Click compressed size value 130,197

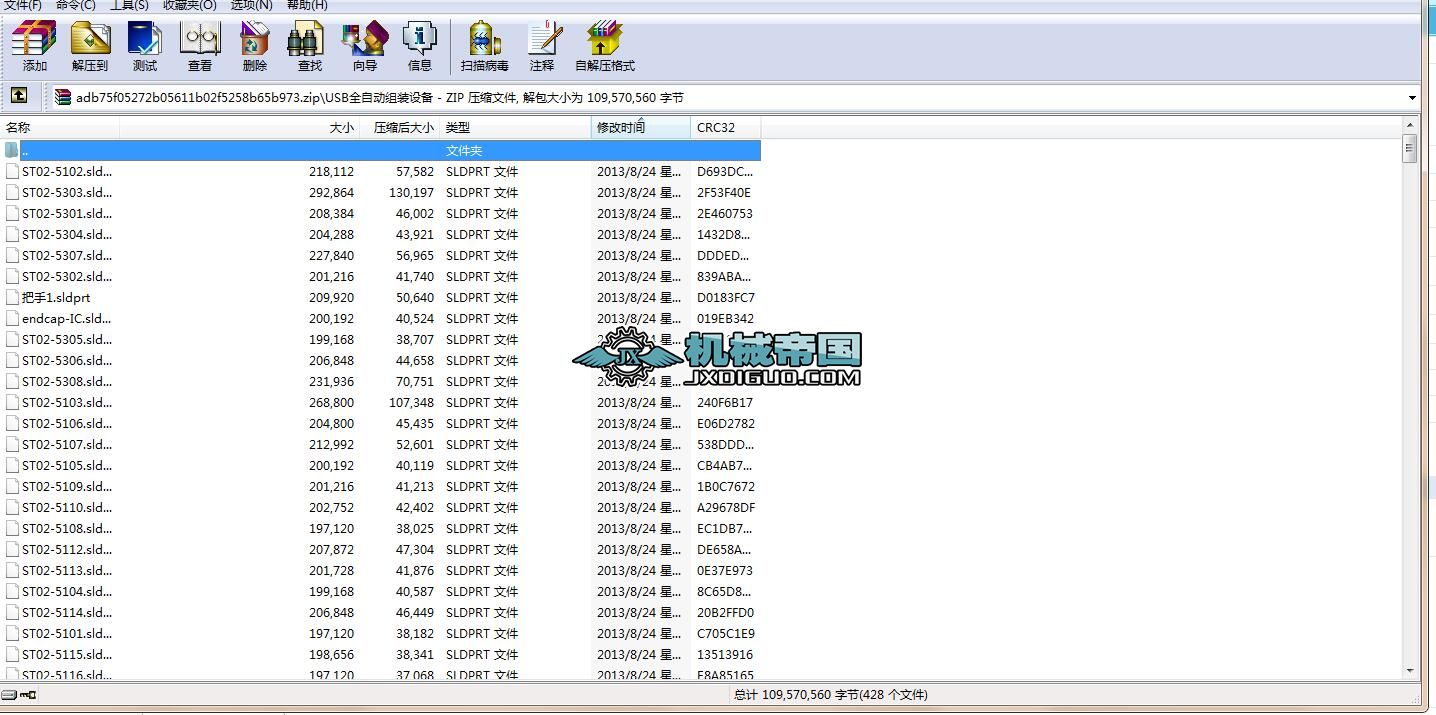click(x=411, y=192)
